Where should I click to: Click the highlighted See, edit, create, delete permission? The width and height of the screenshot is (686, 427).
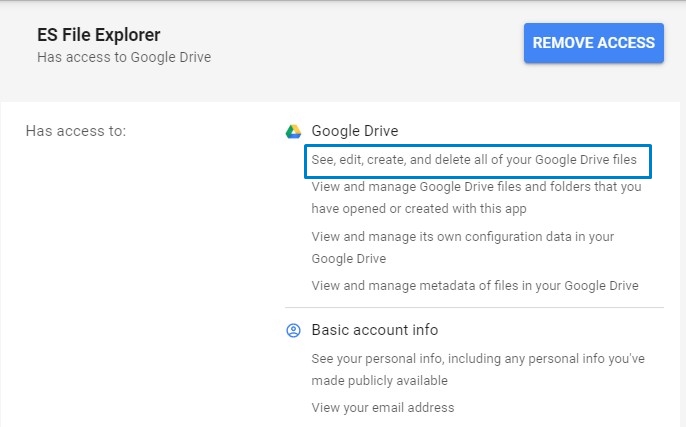tap(474, 160)
